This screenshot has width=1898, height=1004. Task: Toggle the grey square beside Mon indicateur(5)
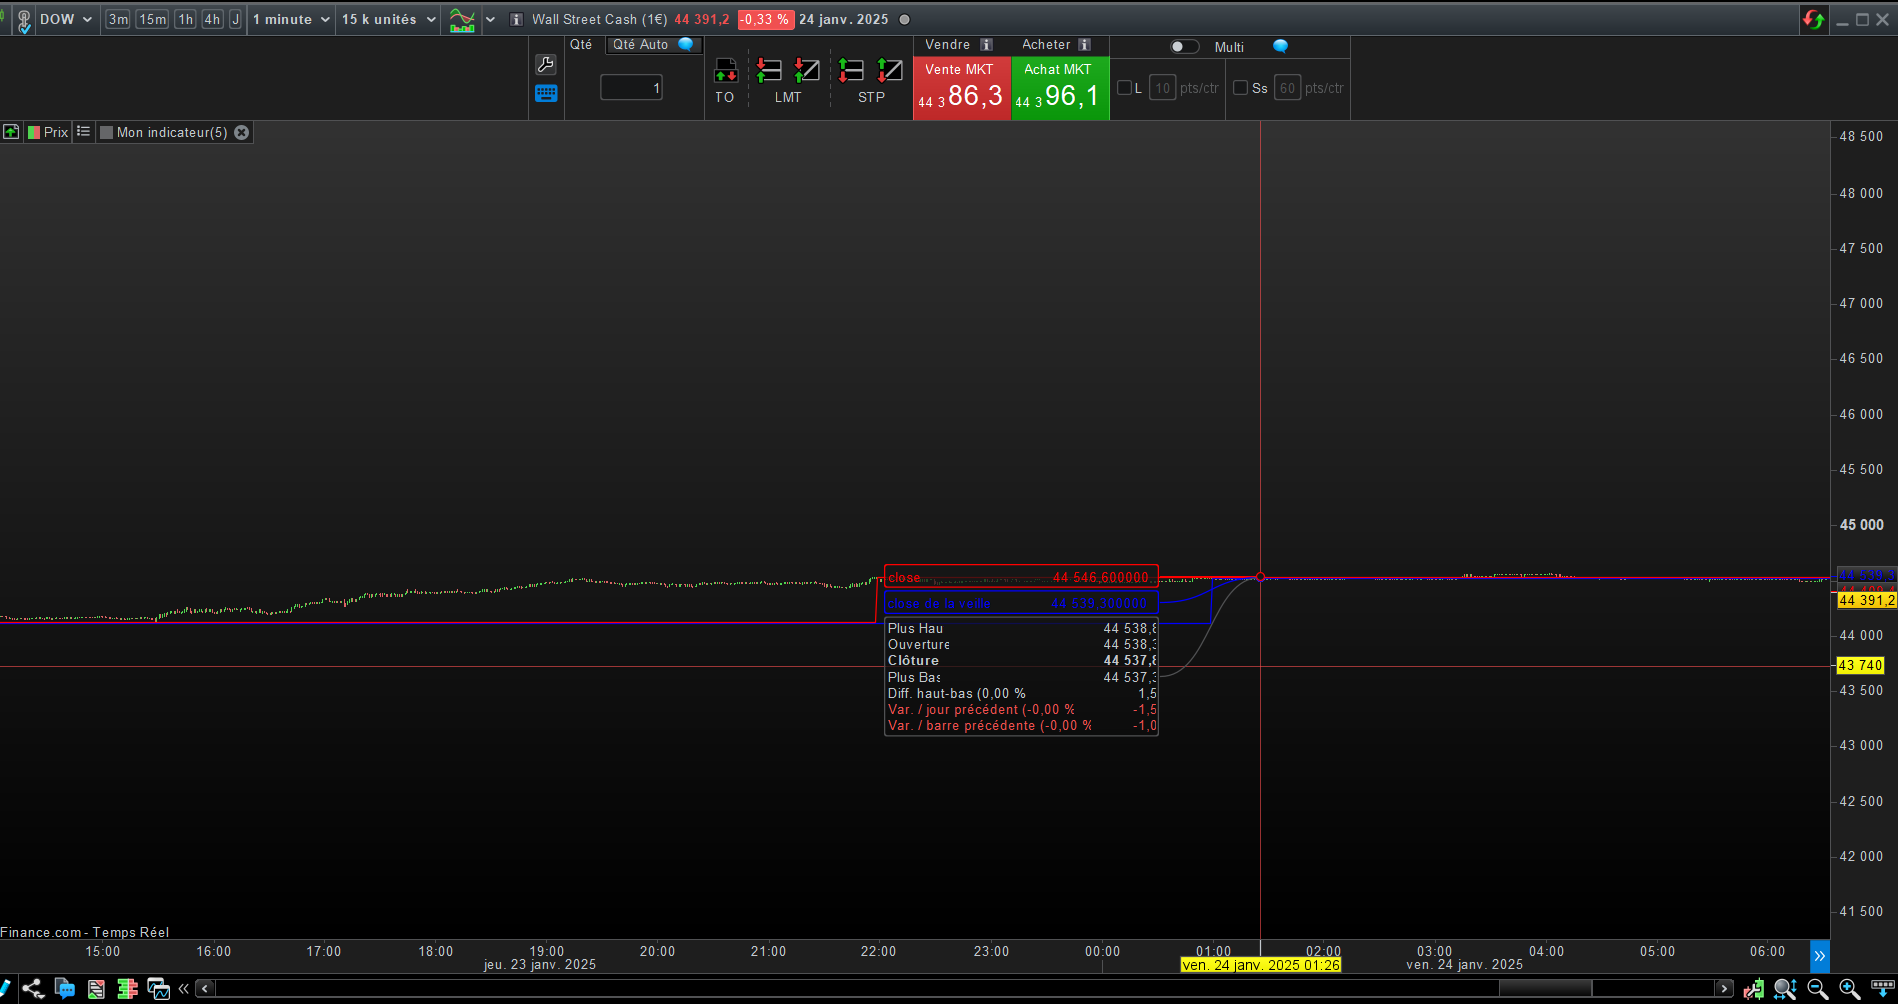tap(107, 132)
